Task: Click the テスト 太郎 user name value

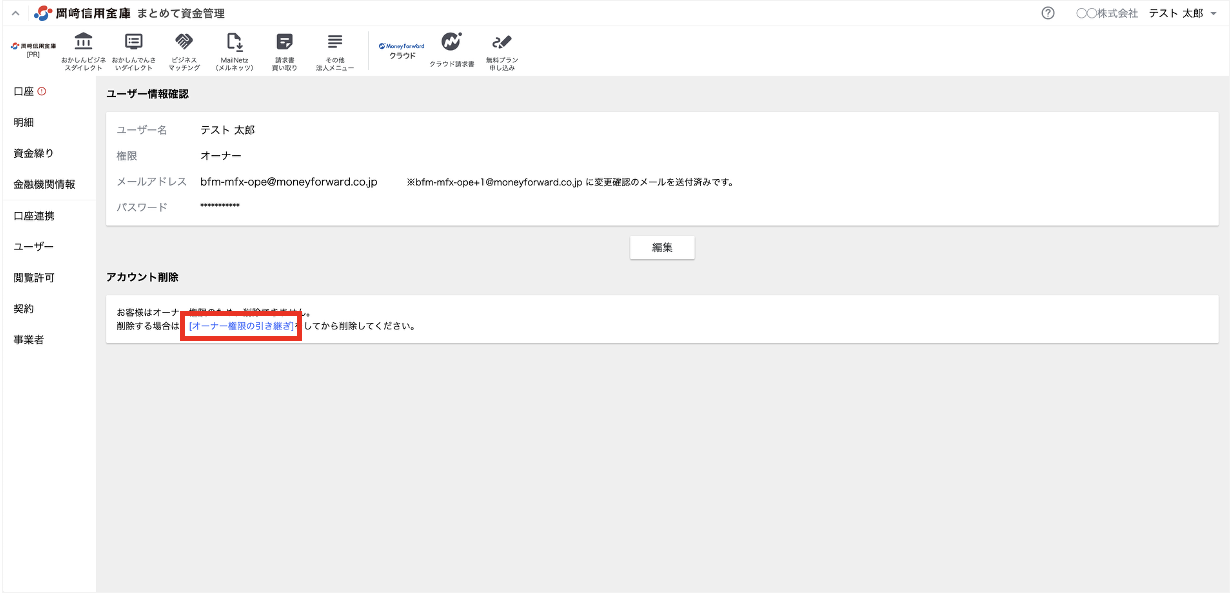Action: pyautogui.click(x=227, y=130)
